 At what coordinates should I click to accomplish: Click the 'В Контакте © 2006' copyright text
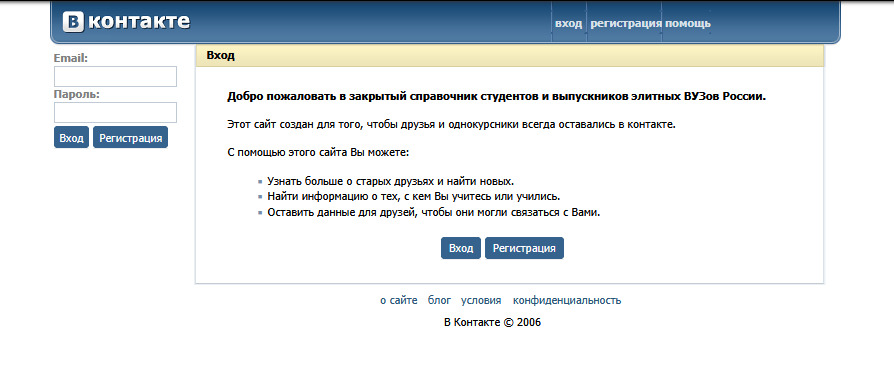tap(492, 322)
